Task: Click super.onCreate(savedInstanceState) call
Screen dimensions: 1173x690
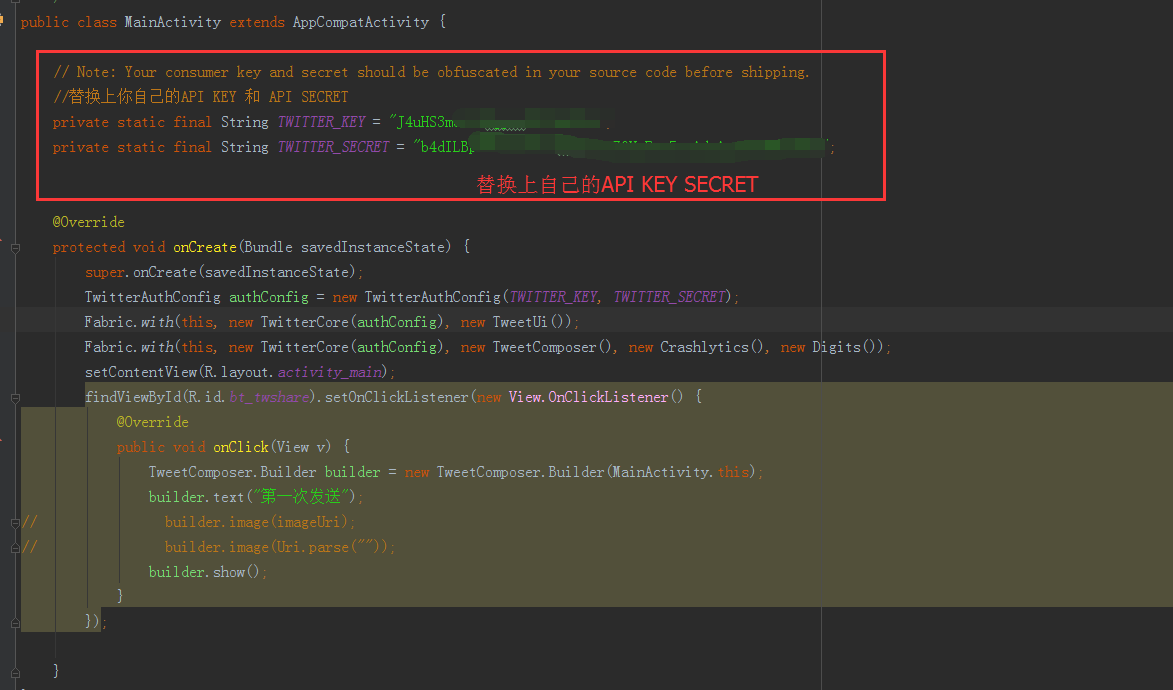Action: coord(224,272)
